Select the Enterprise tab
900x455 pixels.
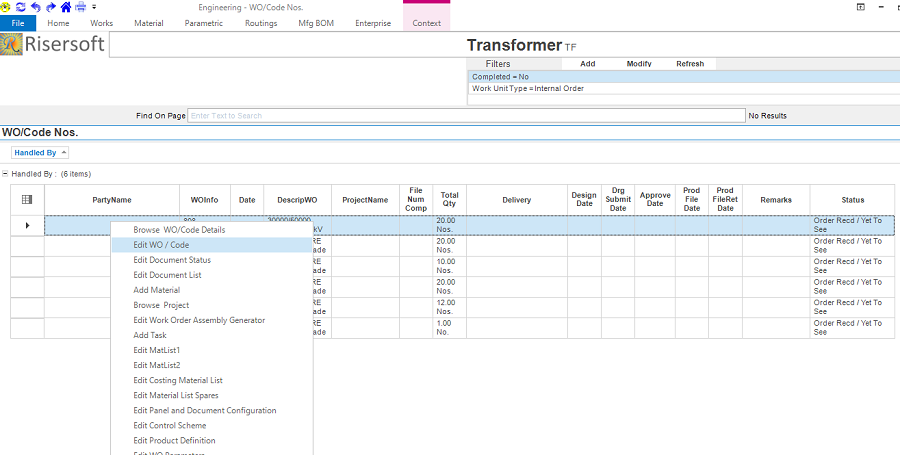373,24
